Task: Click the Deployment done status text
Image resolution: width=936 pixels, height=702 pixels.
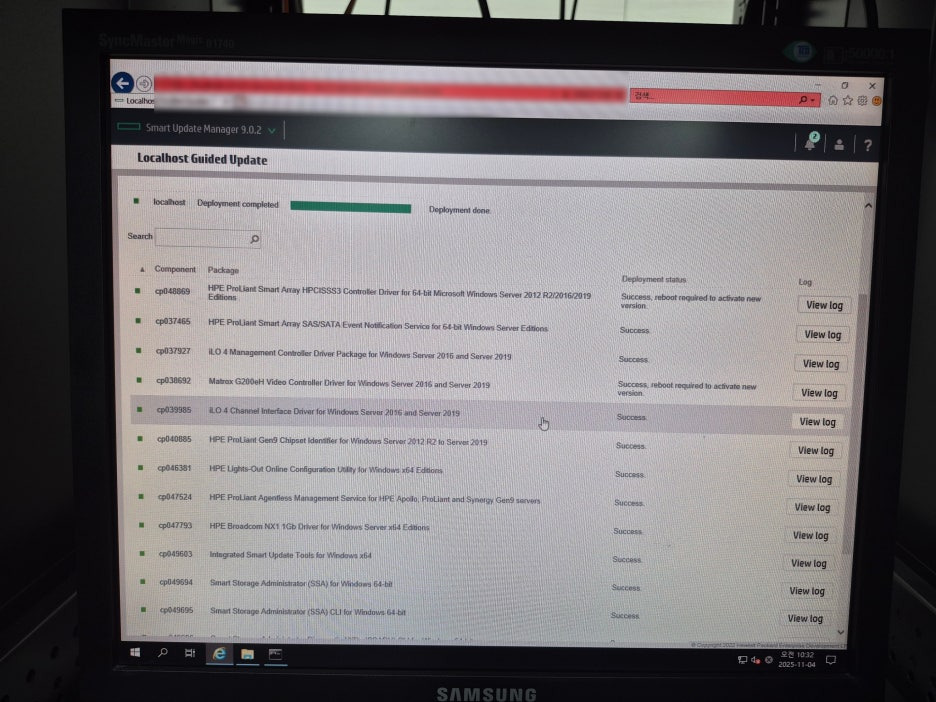Action: [x=459, y=210]
